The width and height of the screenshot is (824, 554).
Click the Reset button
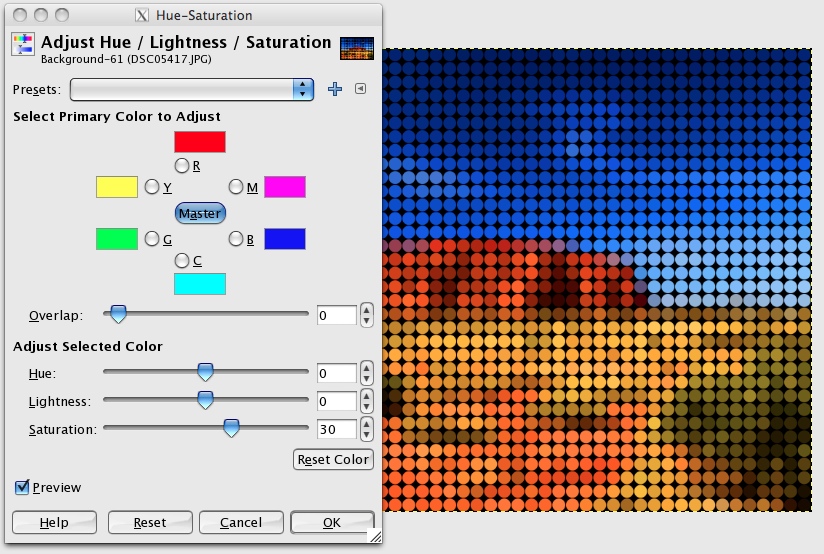(150, 522)
